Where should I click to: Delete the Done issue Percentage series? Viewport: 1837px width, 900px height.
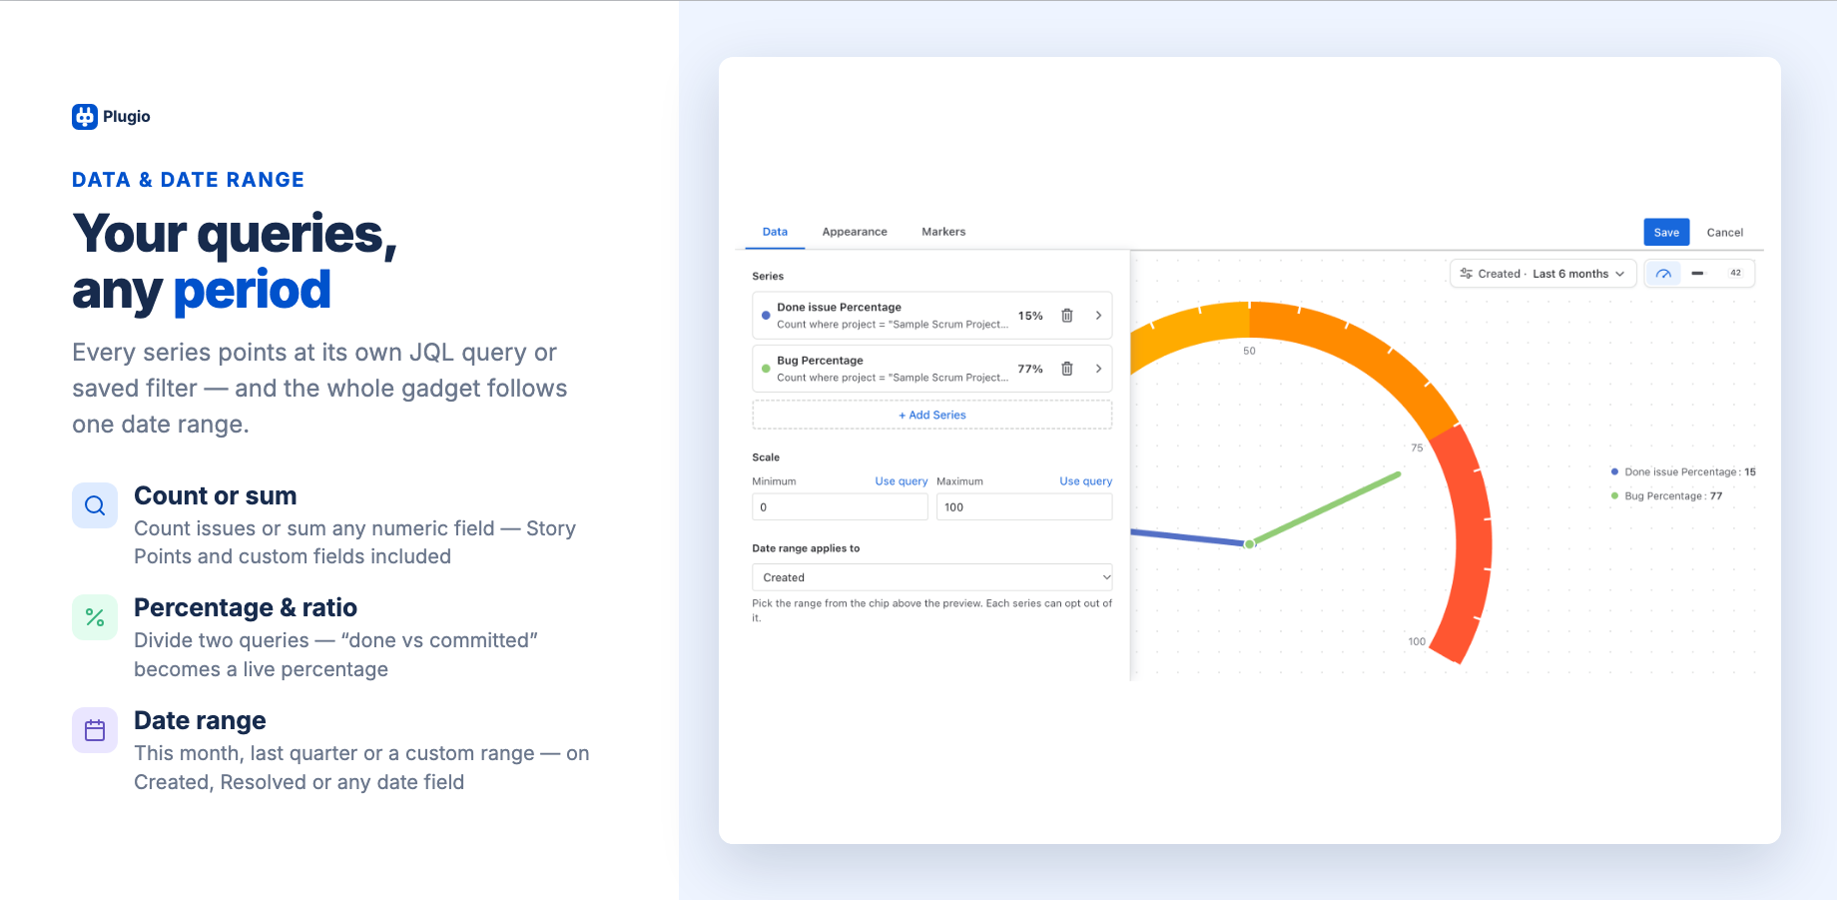pyautogui.click(x=1067, y=316)
